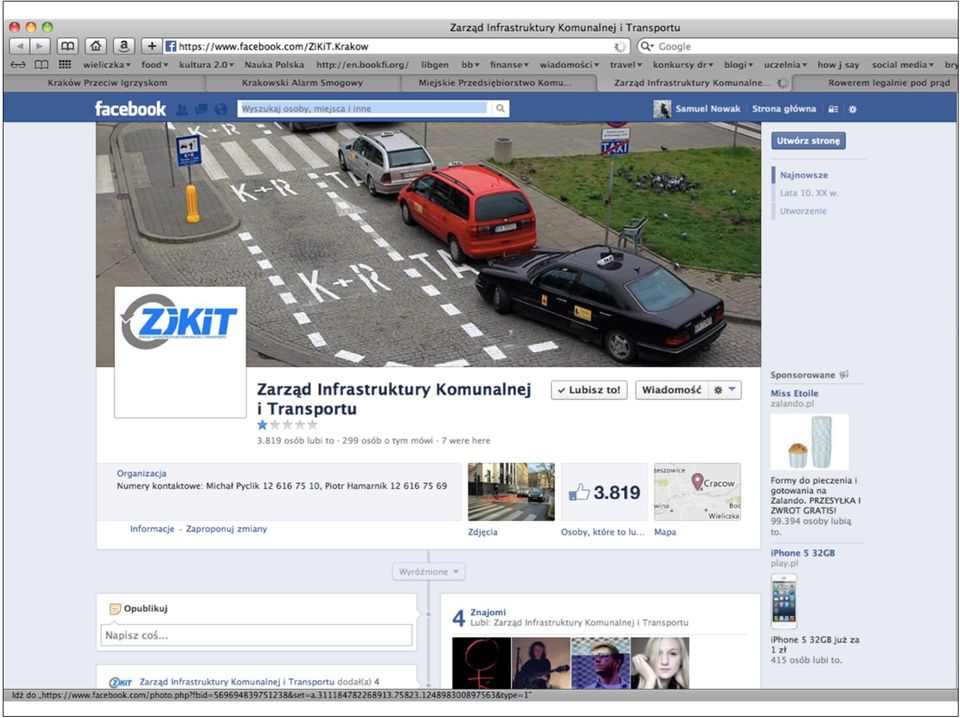Click the ZIKiT page profile logo
Viewport: 960px width, 718px height.
click(180, 353)
